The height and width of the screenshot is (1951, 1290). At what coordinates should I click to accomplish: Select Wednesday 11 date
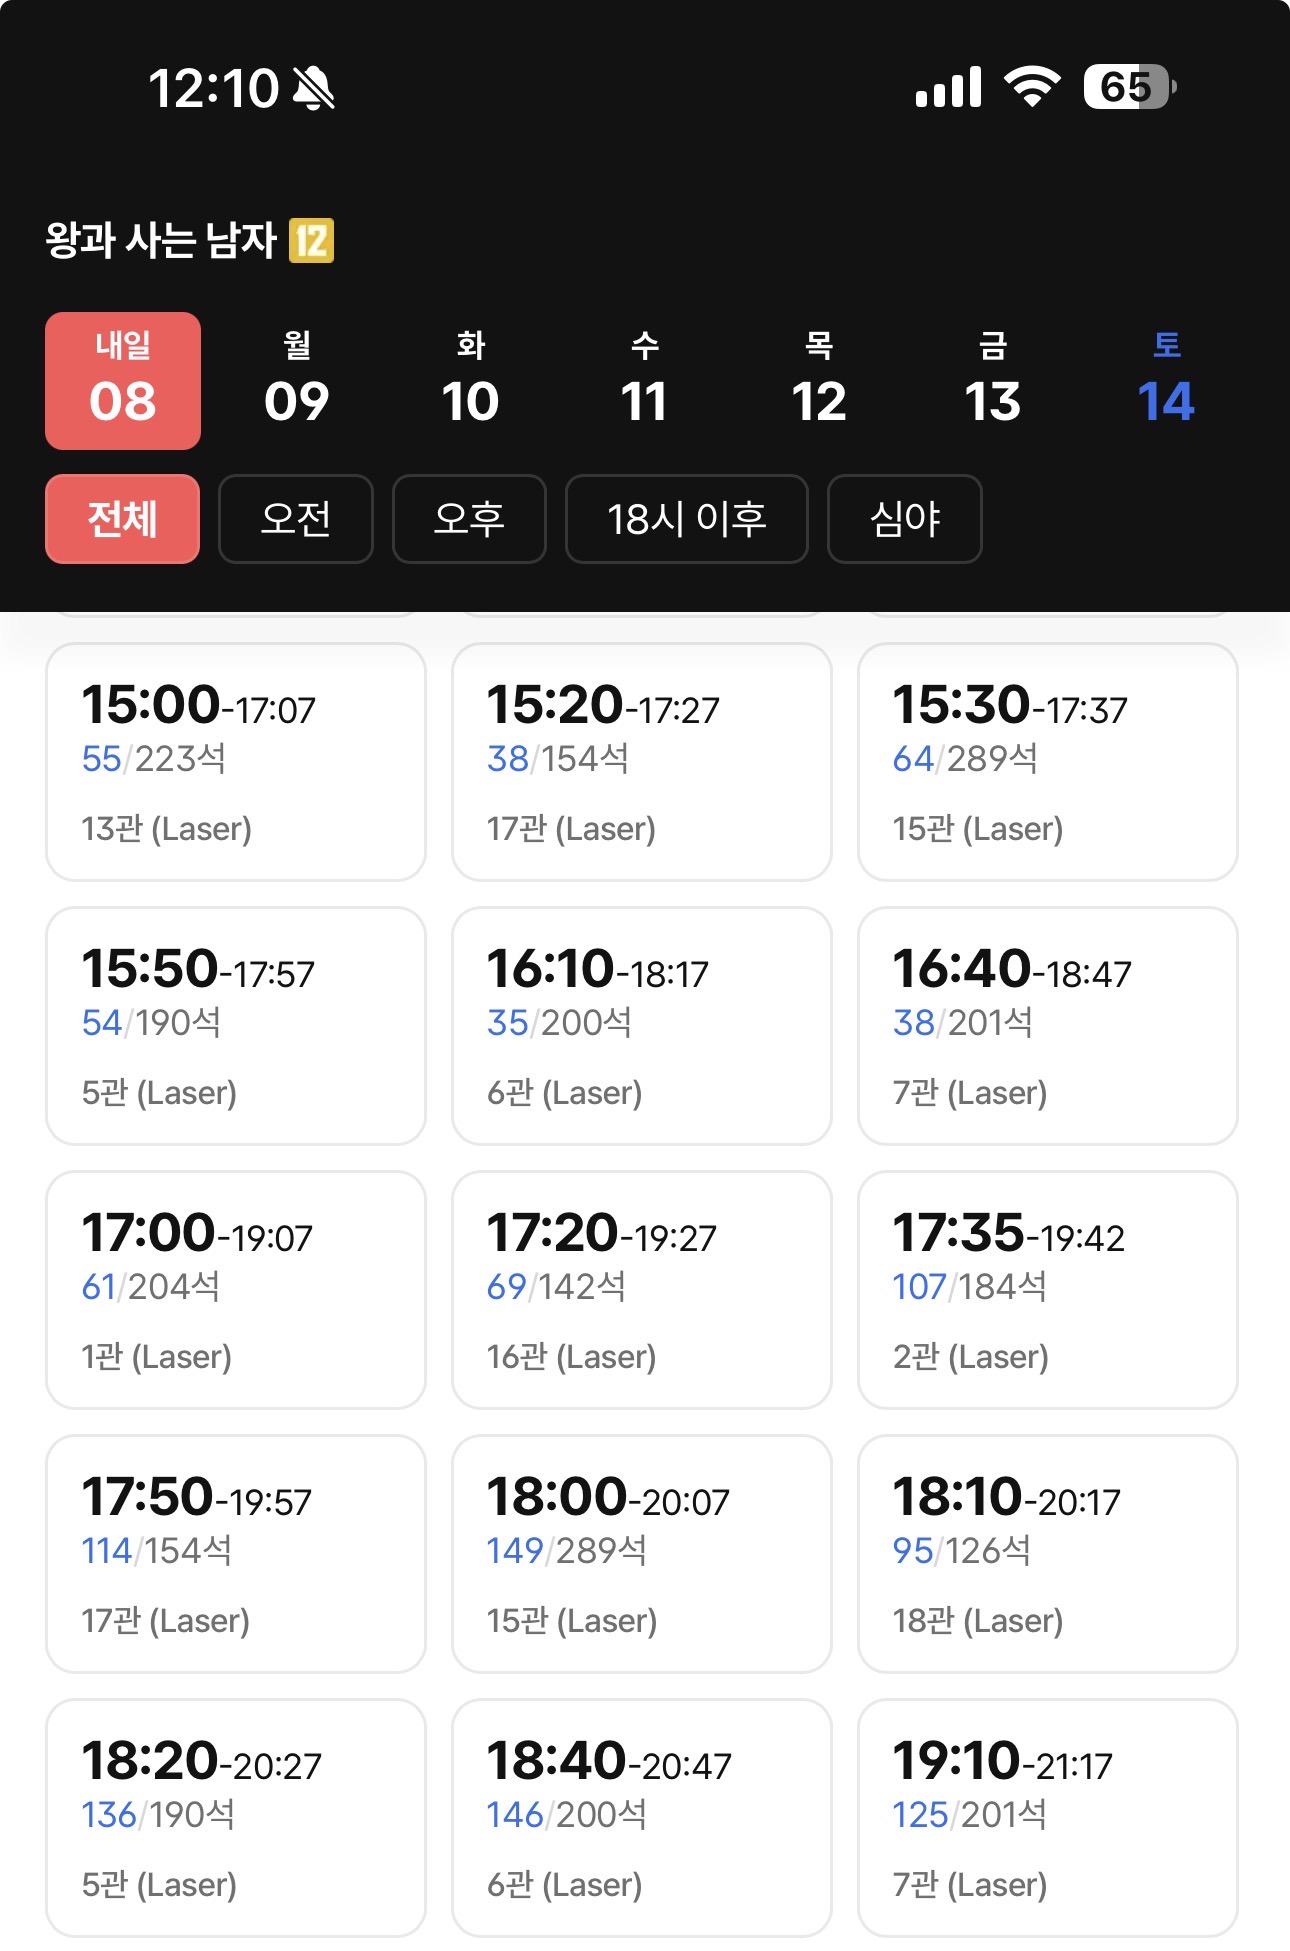point(645,381)
